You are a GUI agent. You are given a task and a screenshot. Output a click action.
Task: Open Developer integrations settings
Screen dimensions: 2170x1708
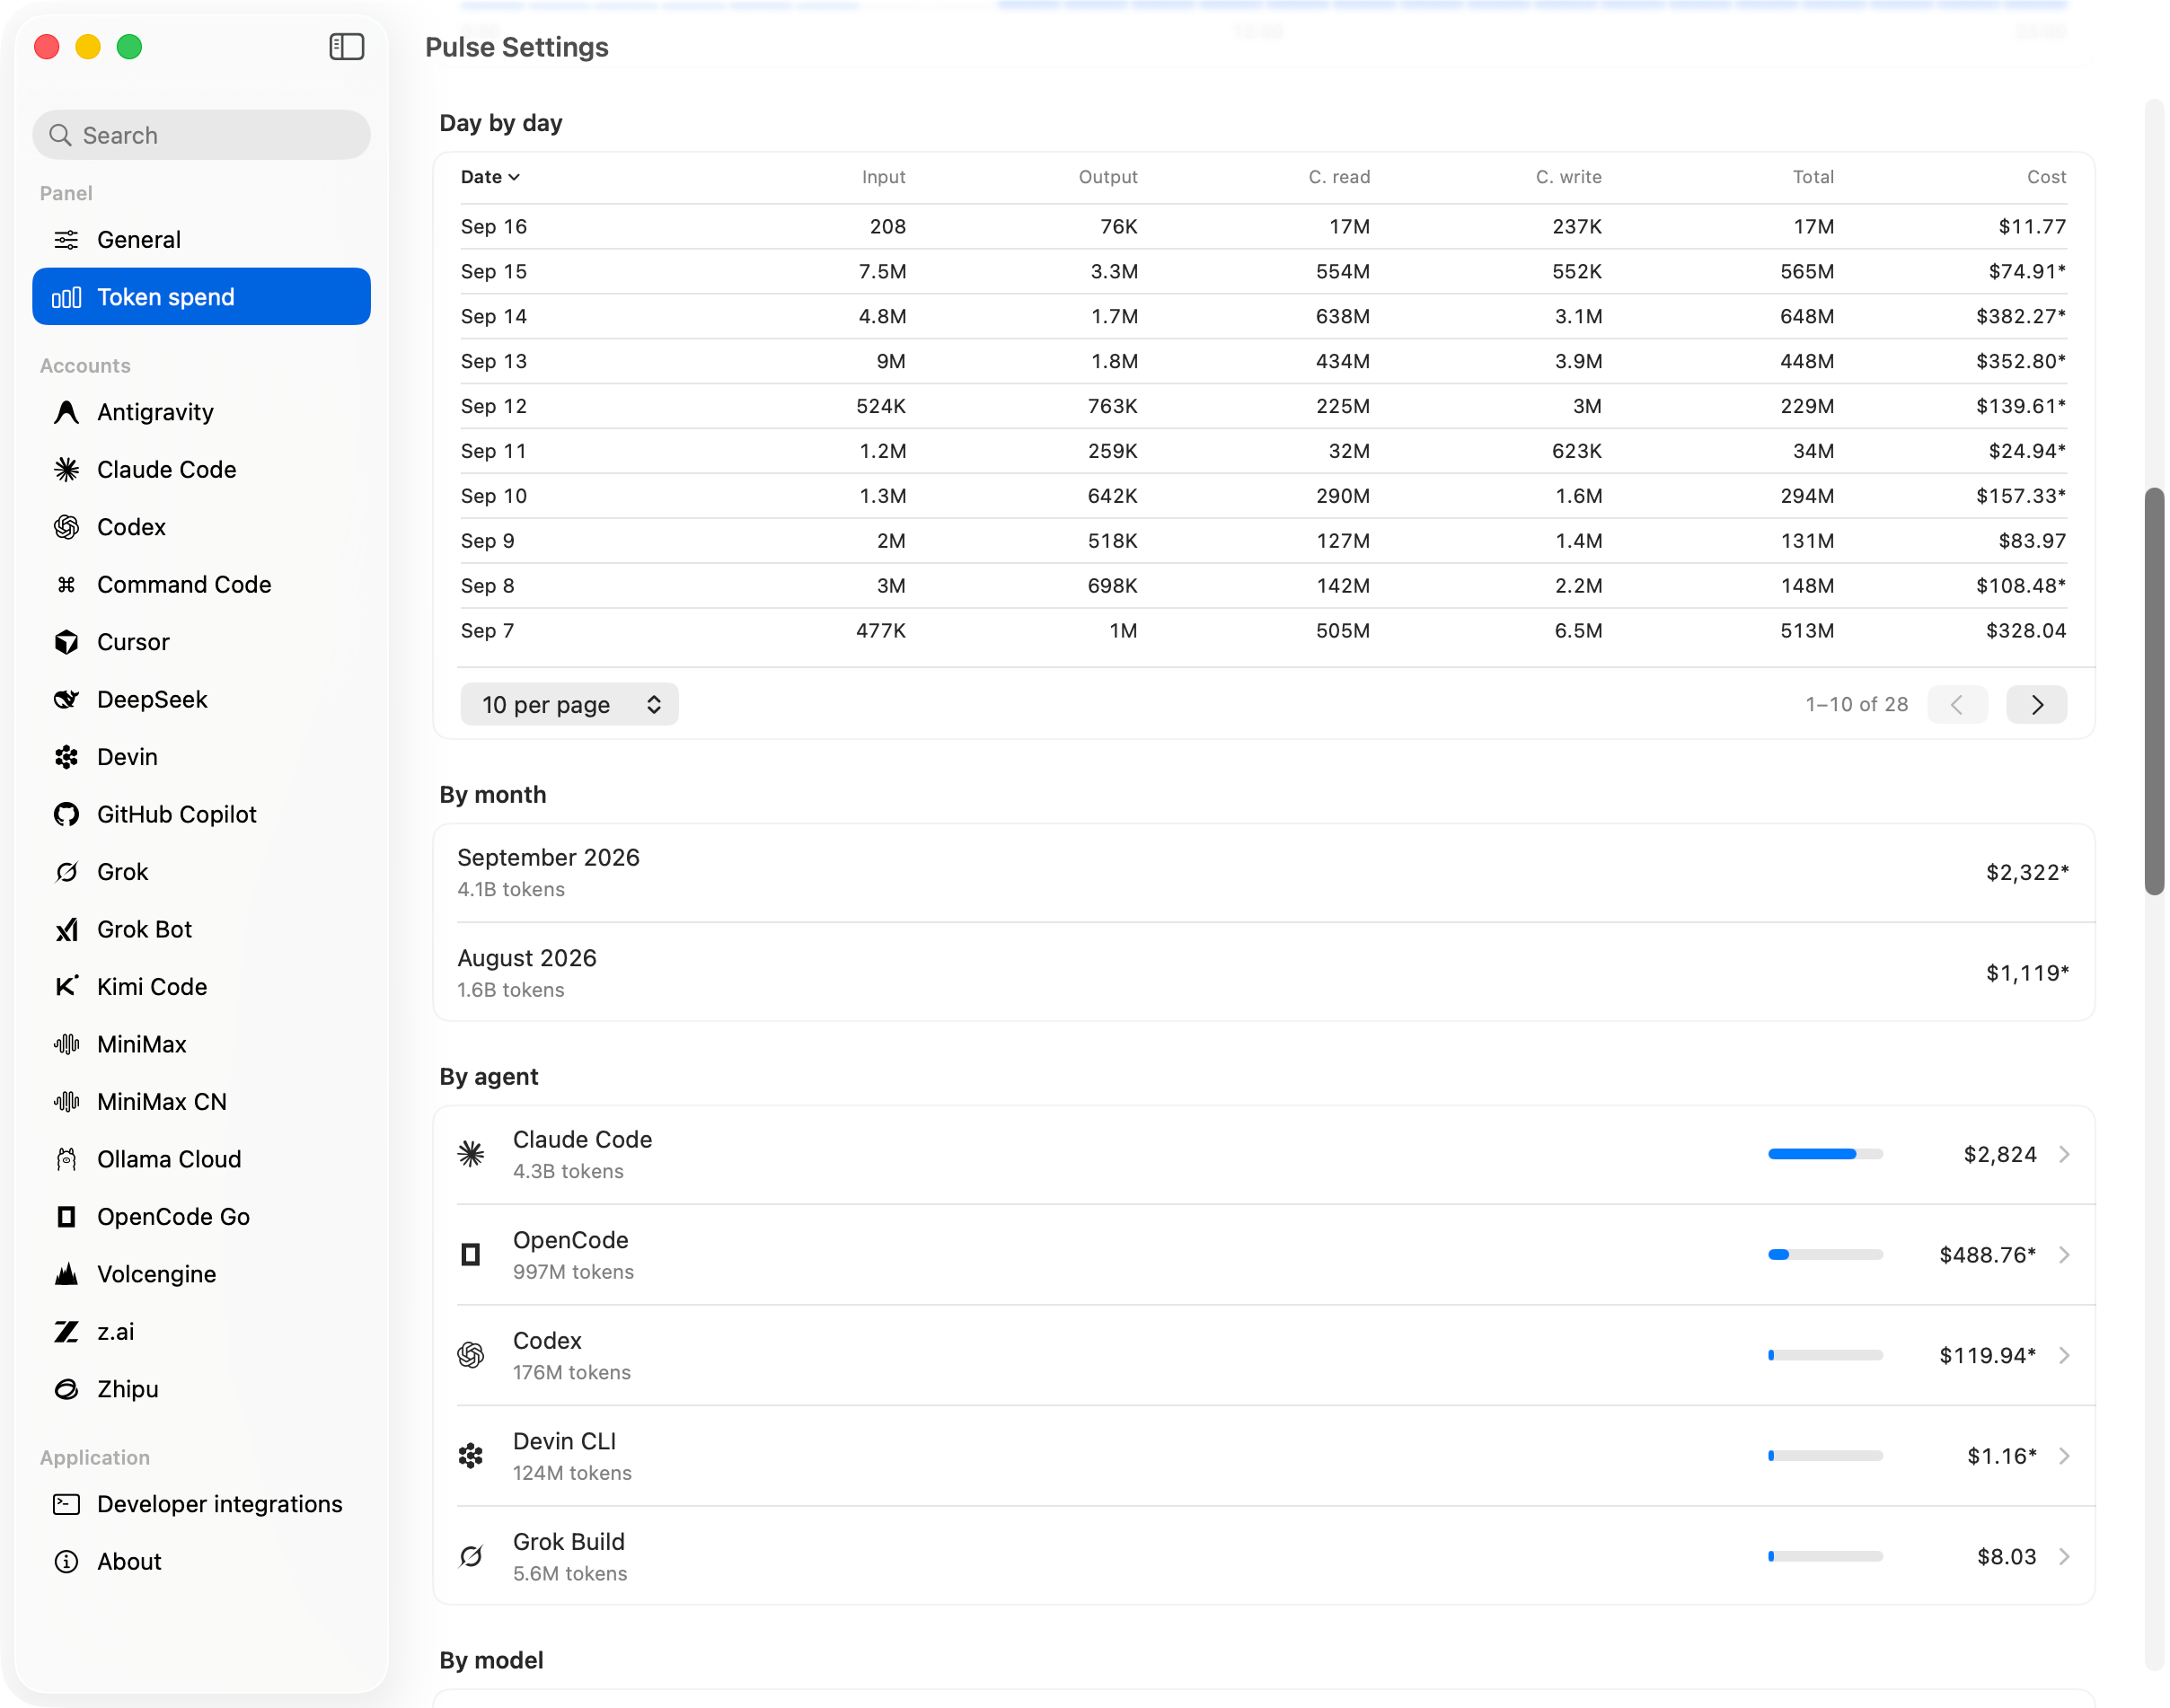click(201, 1505)
